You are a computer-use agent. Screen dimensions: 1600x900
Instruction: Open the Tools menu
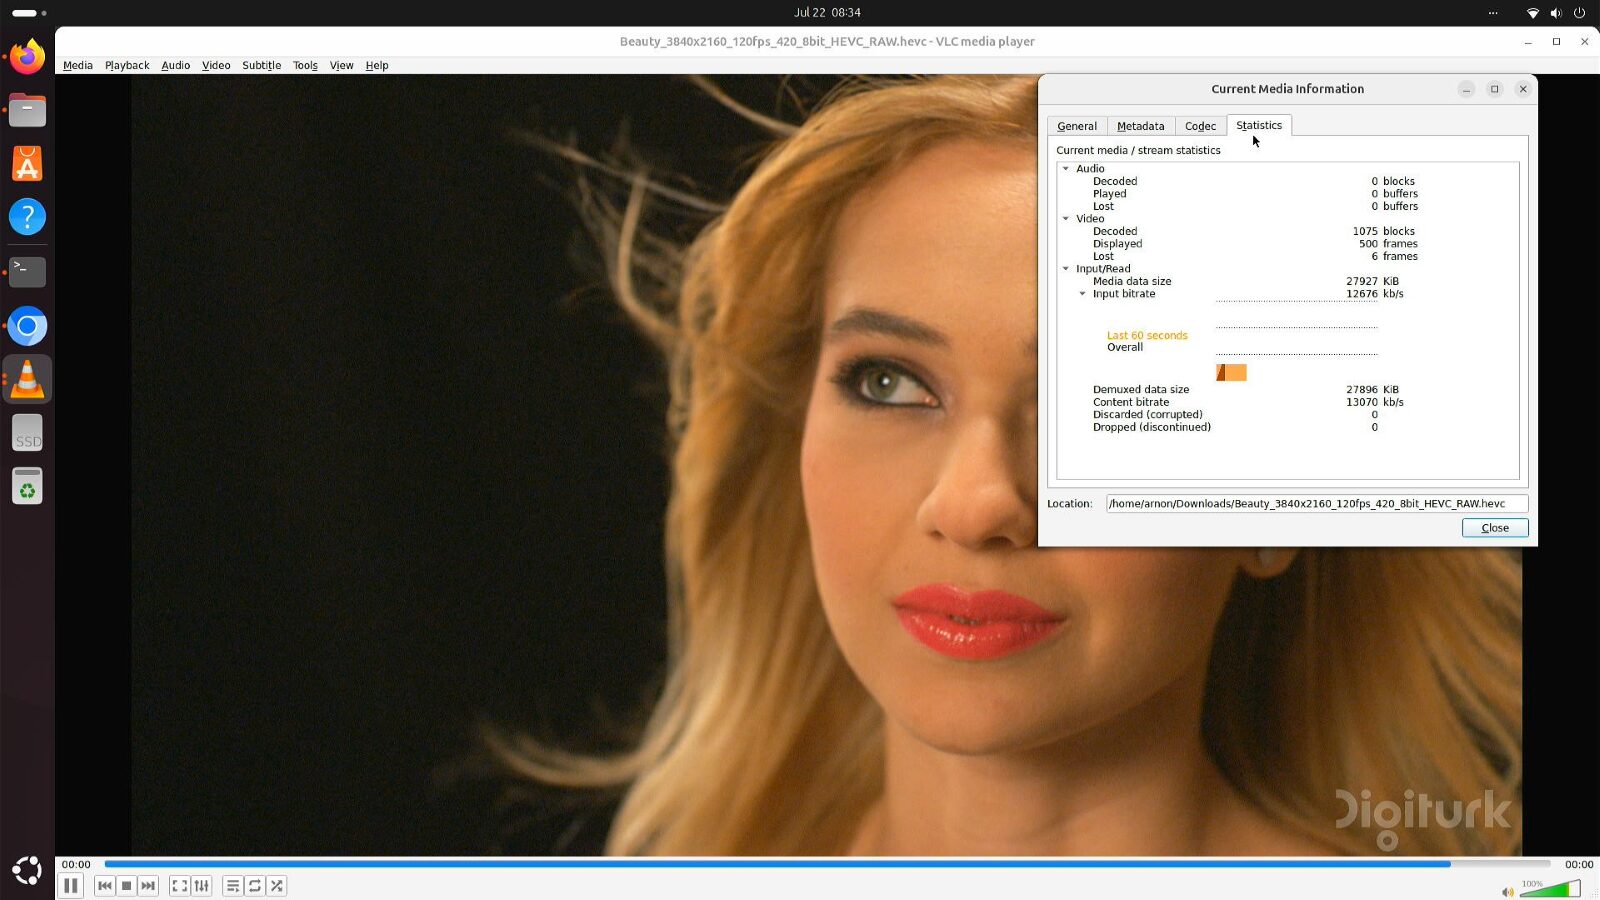[x=305, y=66]
